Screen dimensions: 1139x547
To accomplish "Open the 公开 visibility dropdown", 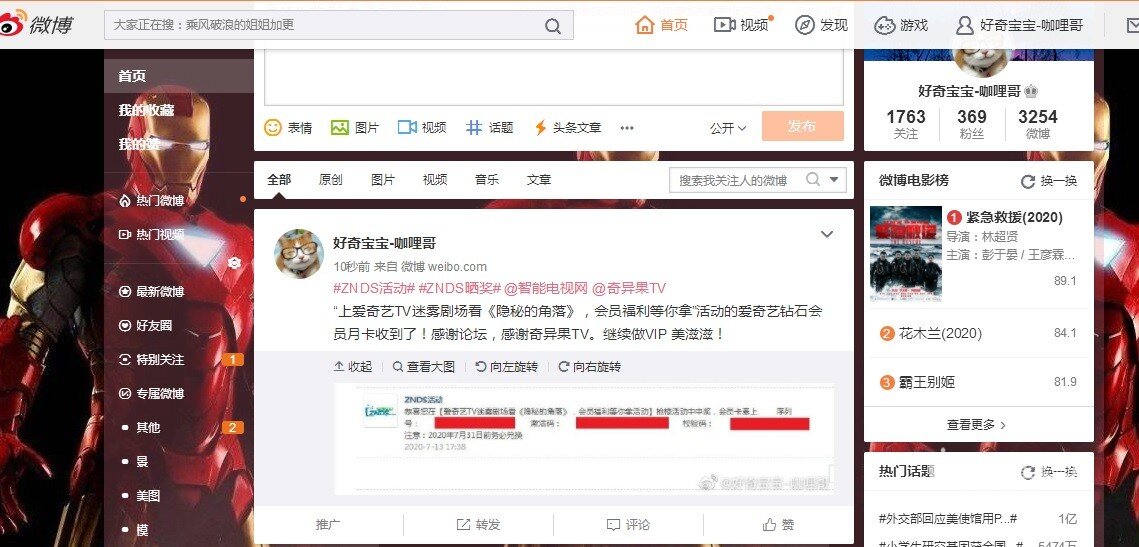I will (728, 128).
